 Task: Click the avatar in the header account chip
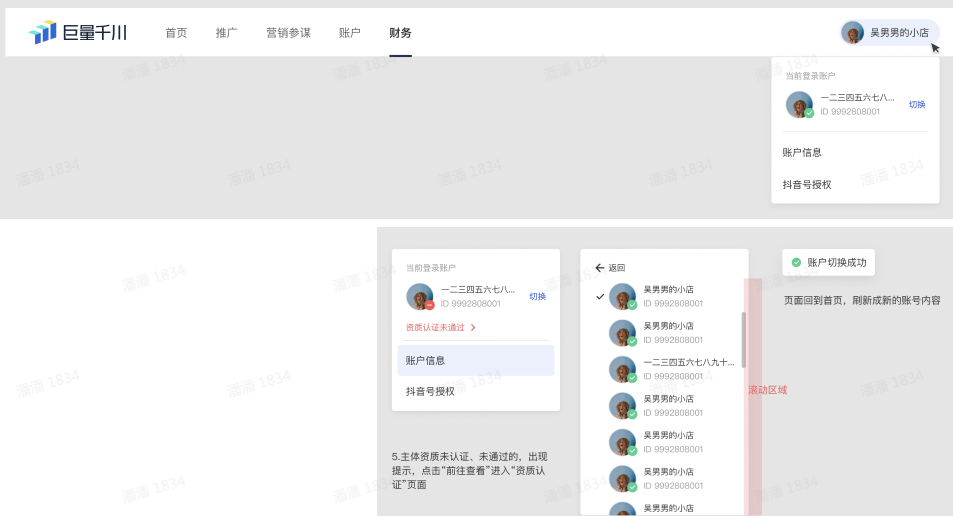pyautogui.click(x=853, y=33)
